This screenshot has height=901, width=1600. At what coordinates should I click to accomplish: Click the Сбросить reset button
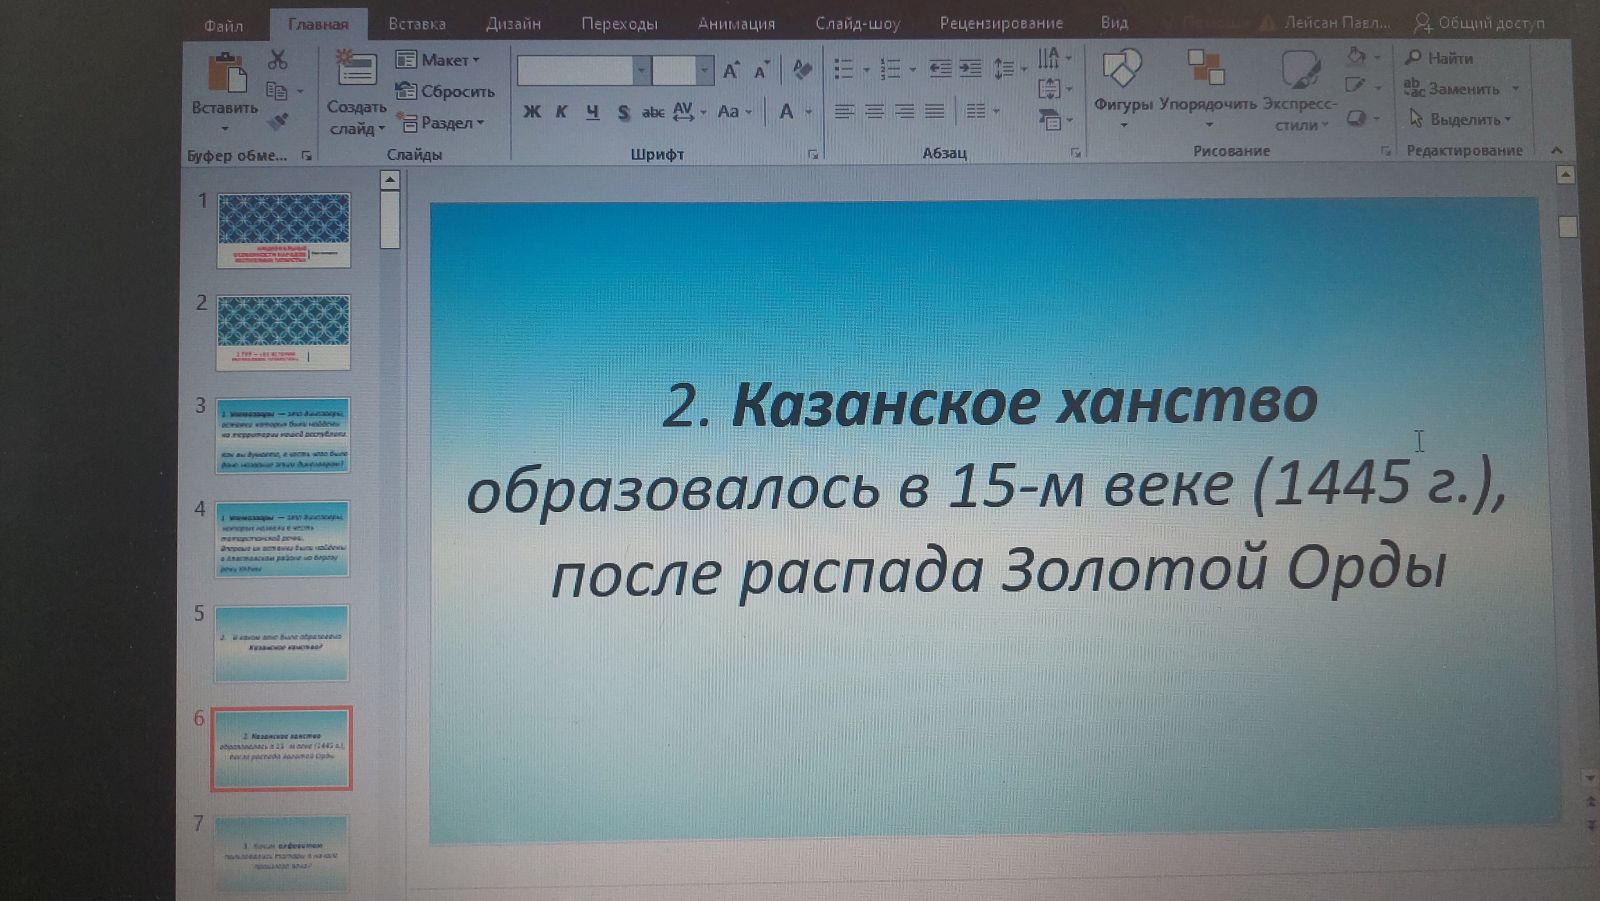point(446,91)
